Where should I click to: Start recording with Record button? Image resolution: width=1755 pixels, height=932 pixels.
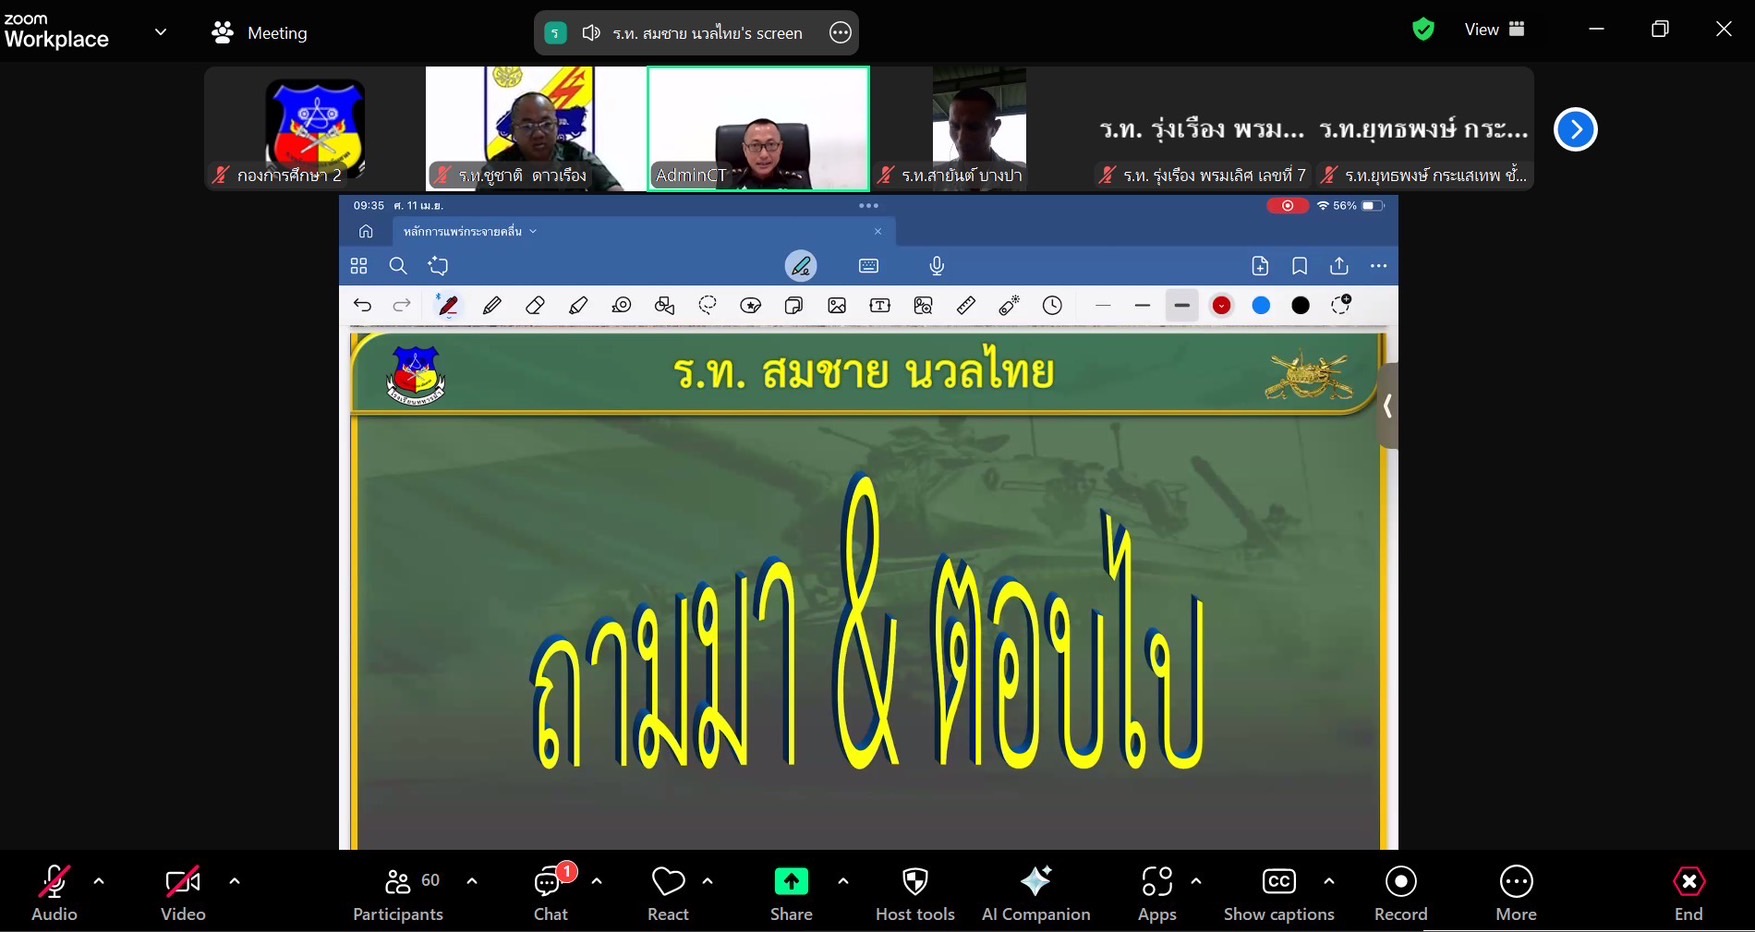tap(1400, 893)
